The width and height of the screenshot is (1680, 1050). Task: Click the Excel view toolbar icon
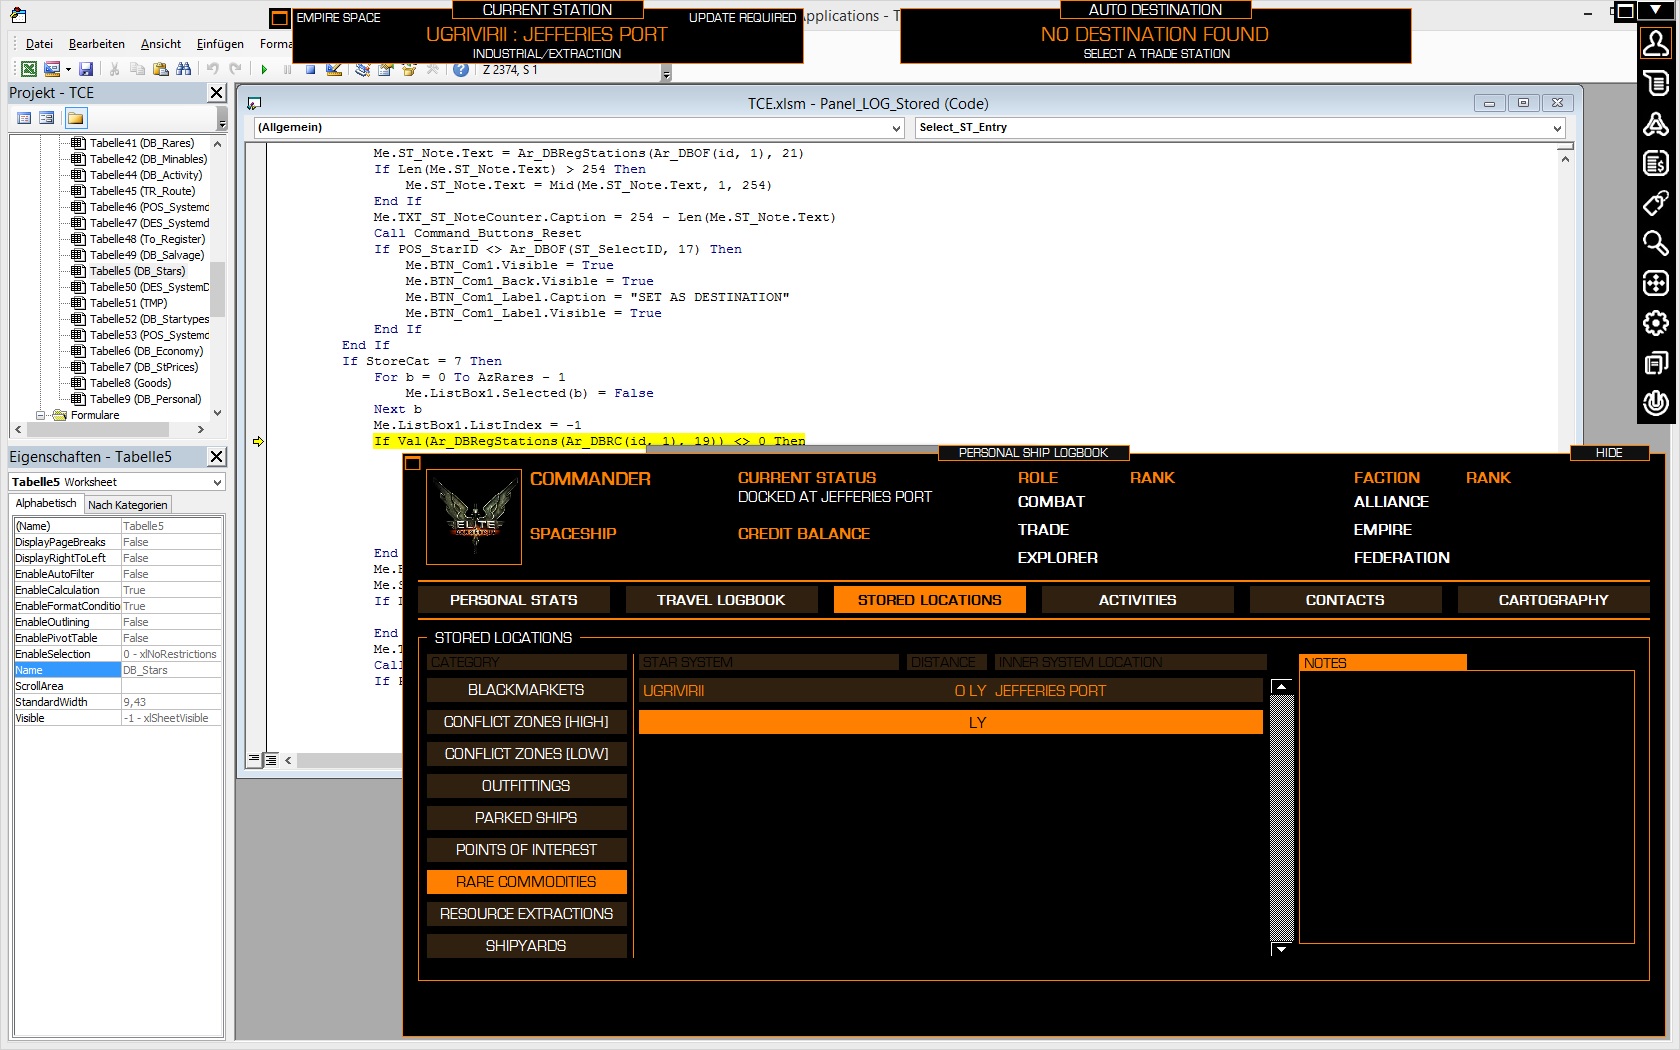click(x=29, y=69)
